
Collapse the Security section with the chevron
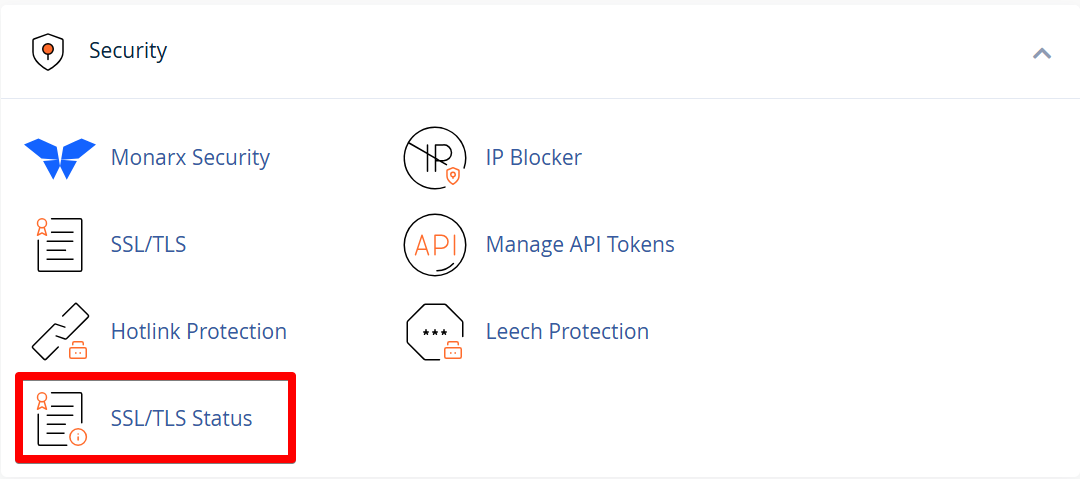point(1041,53)
